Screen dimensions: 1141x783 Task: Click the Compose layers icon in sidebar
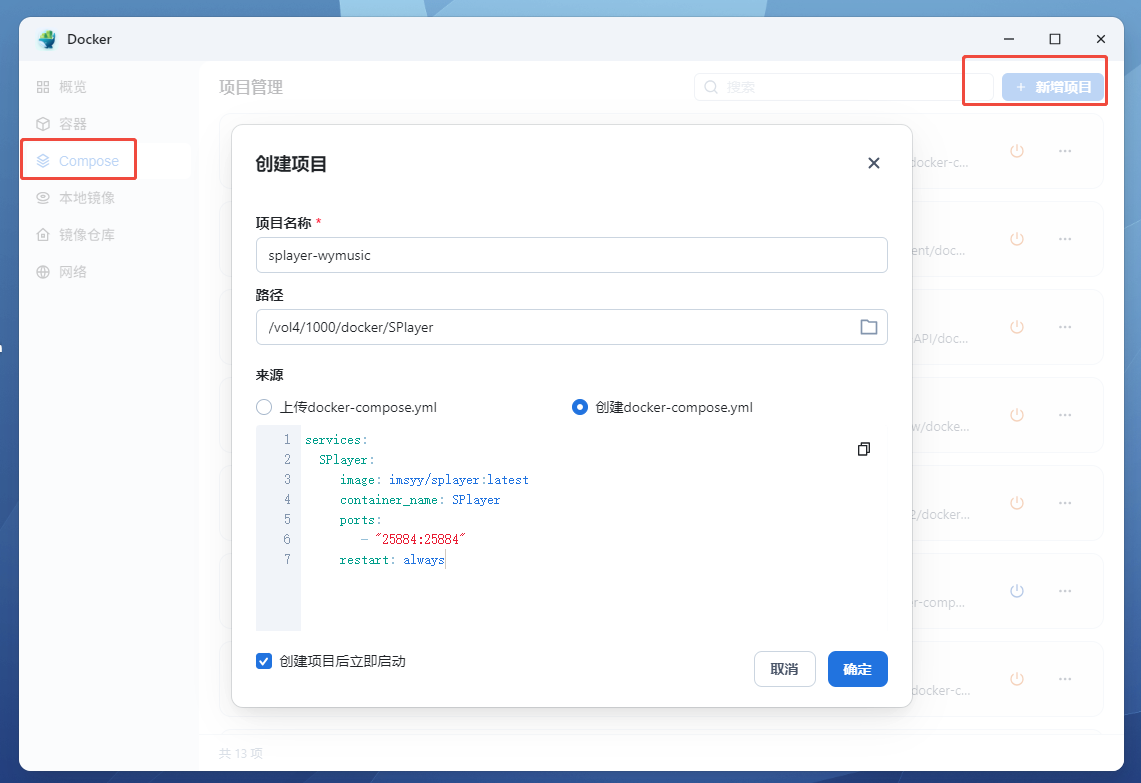point(43,161)
